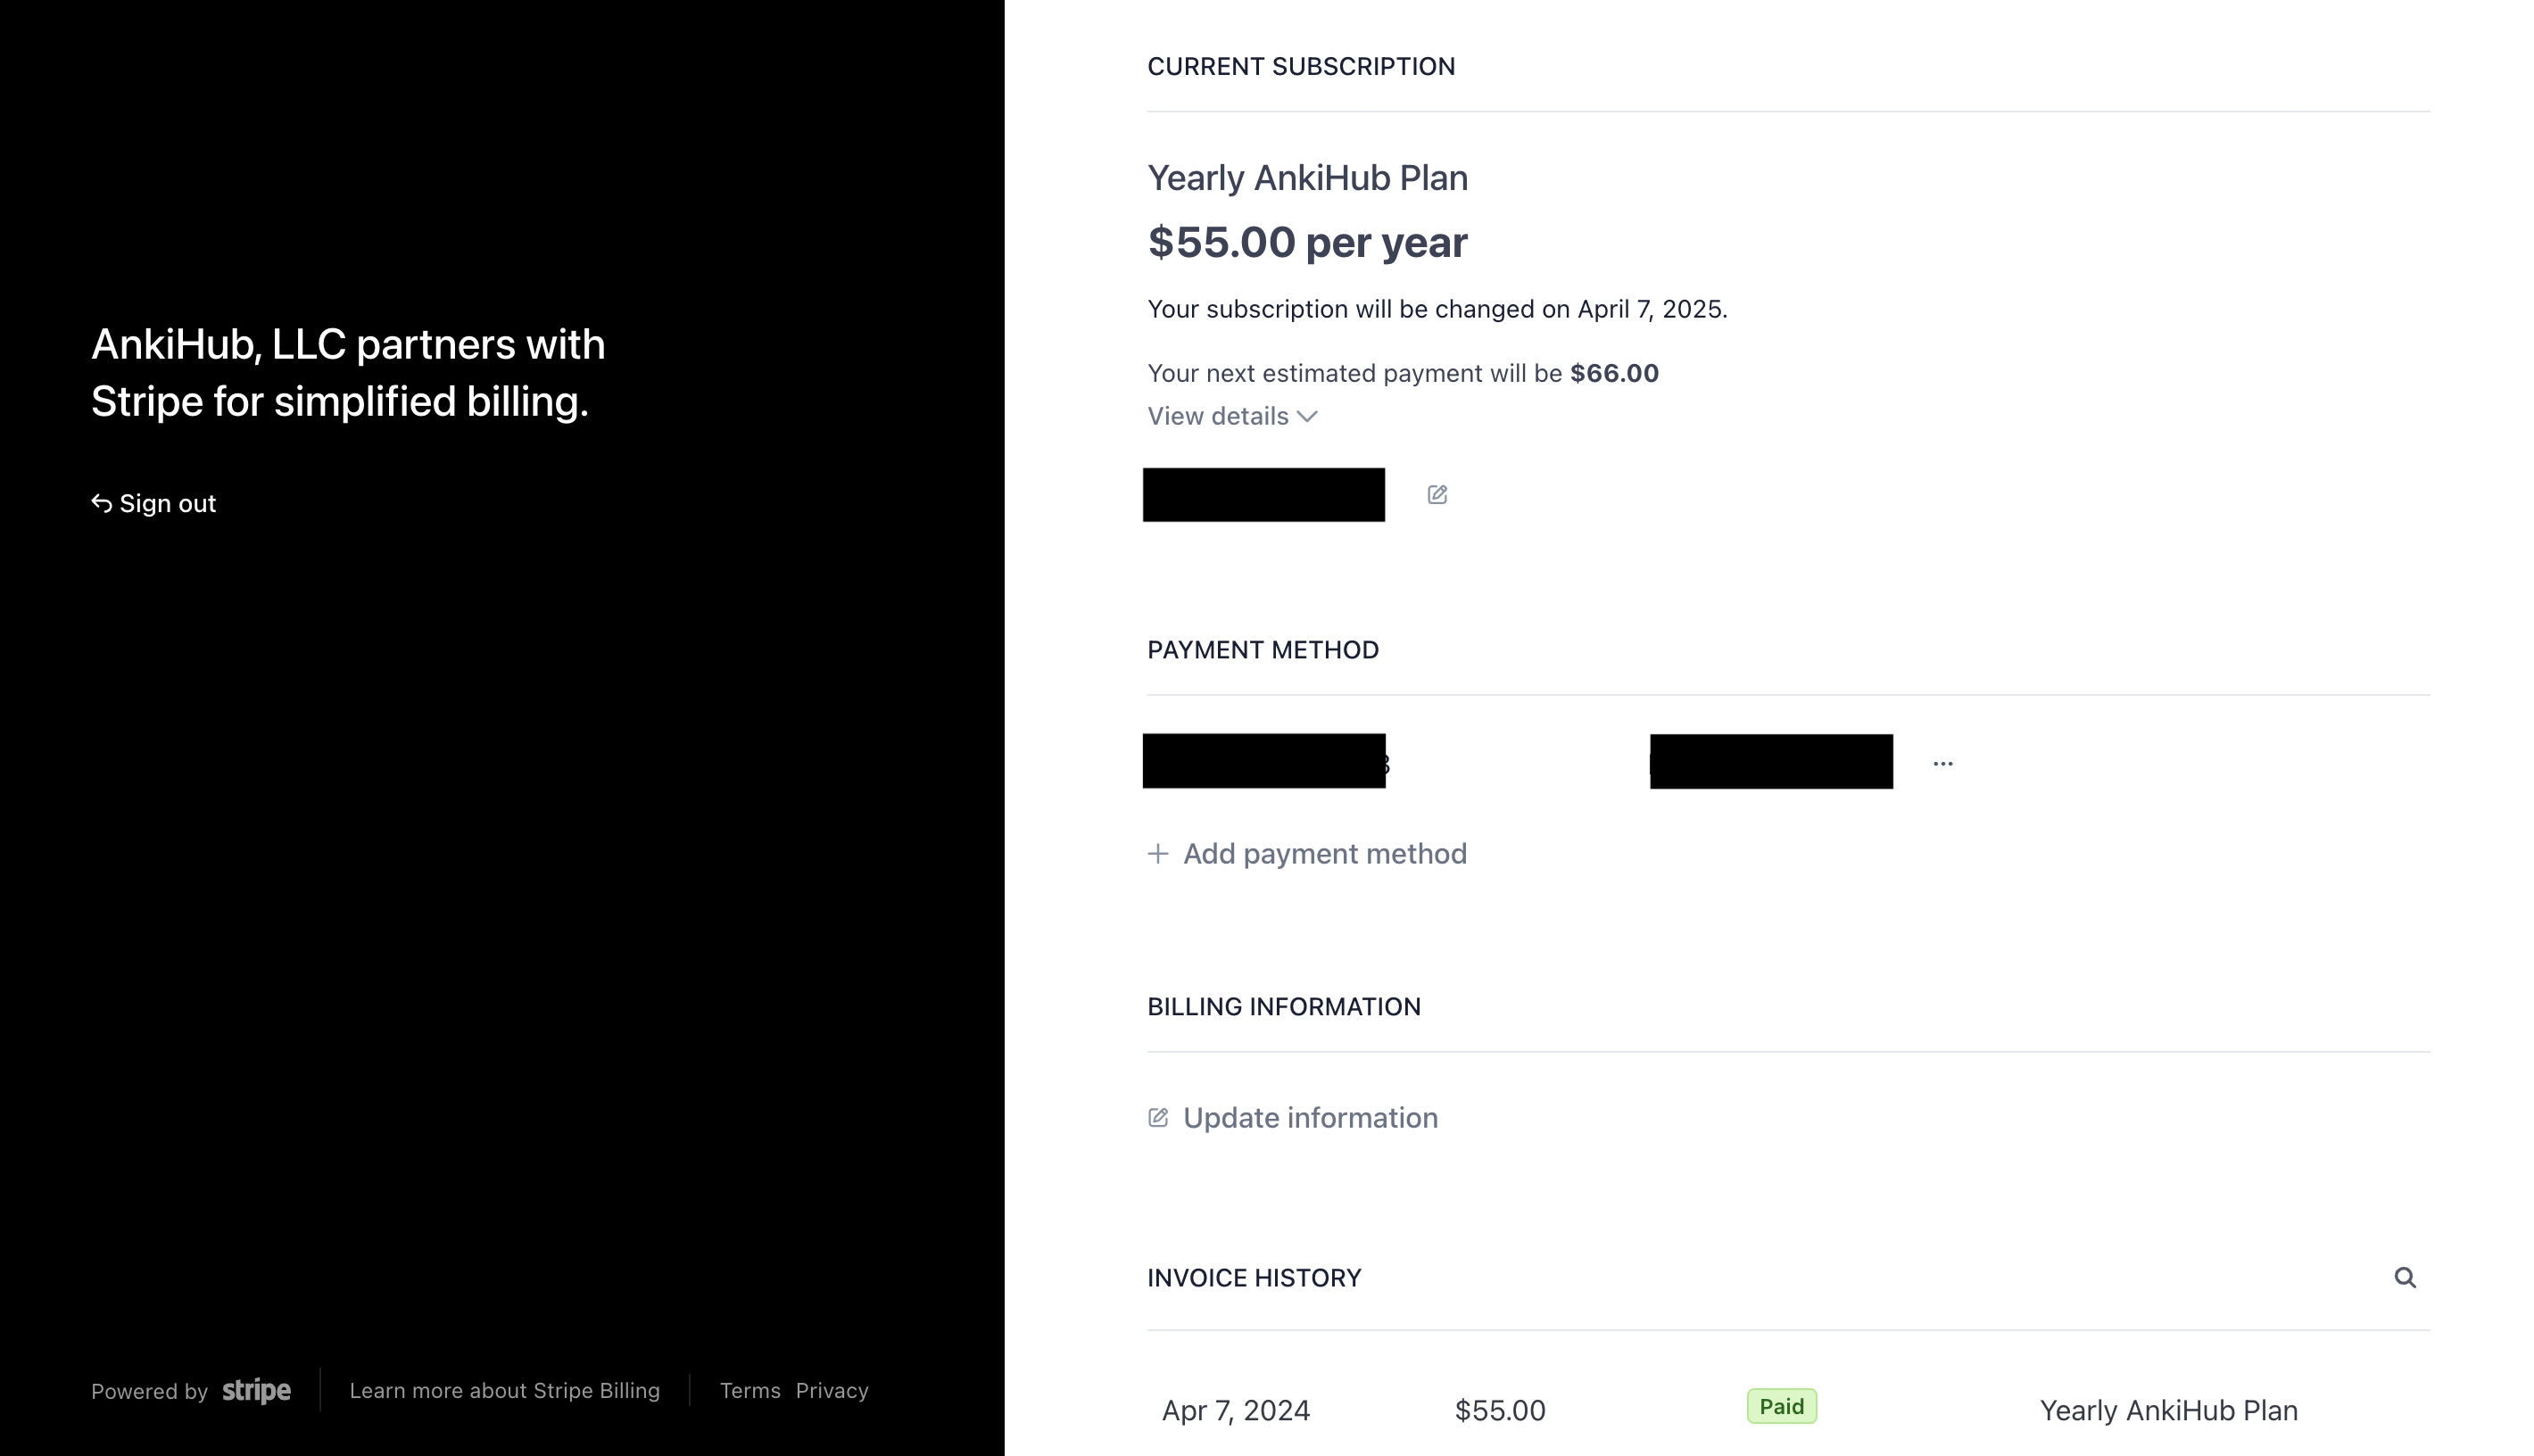Click the plus icon for adding payment
The width and height of the screenshot is (2534, 1456).
point(1158,853)
